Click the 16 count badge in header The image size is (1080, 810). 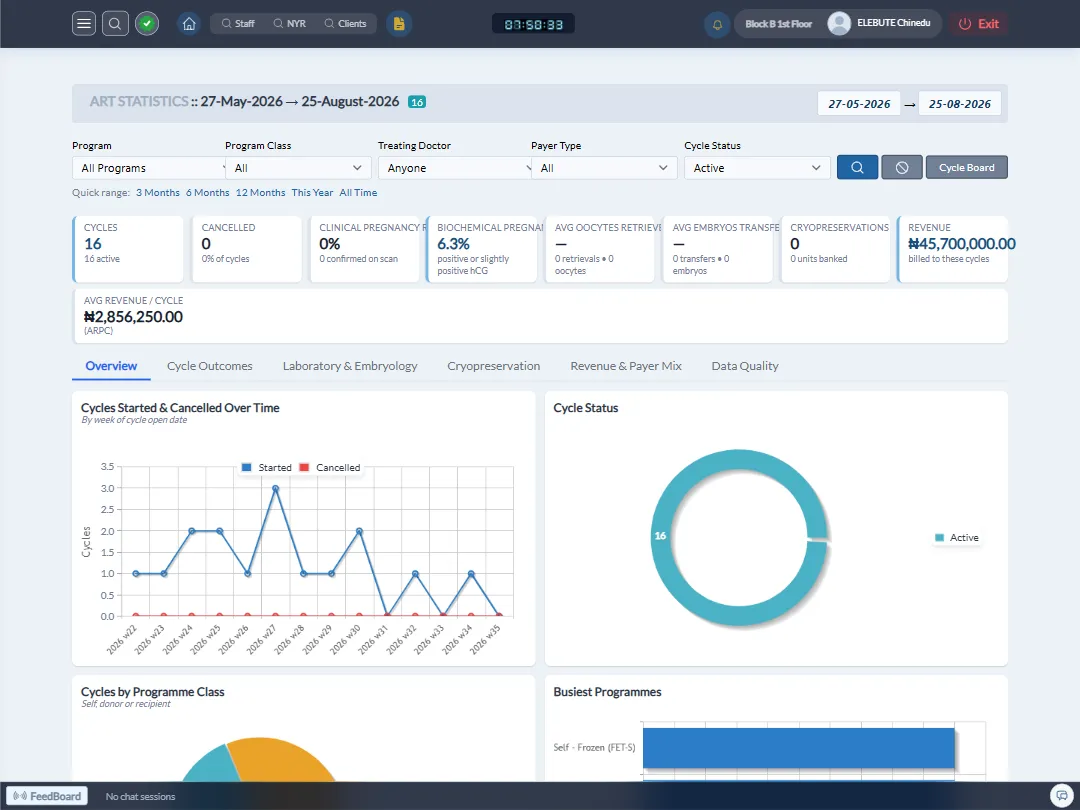[417, 102]
